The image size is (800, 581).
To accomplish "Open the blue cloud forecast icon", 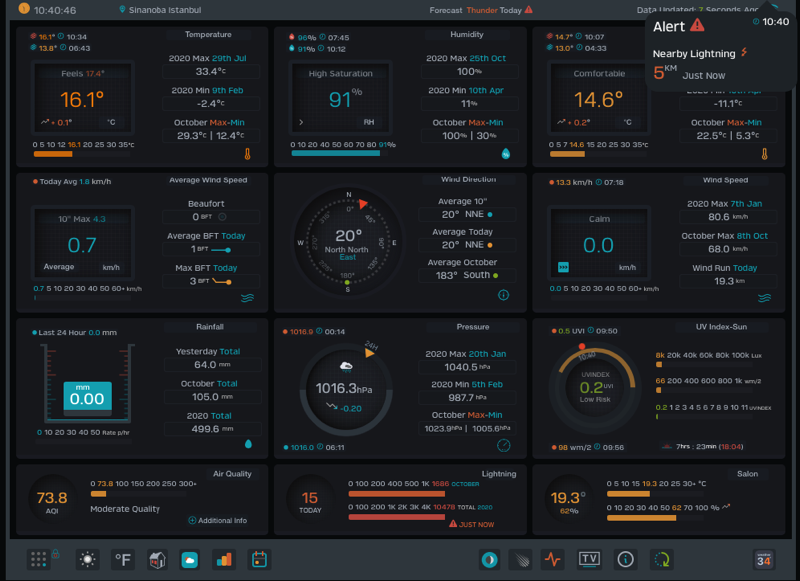I will click(x=190, y=560).
